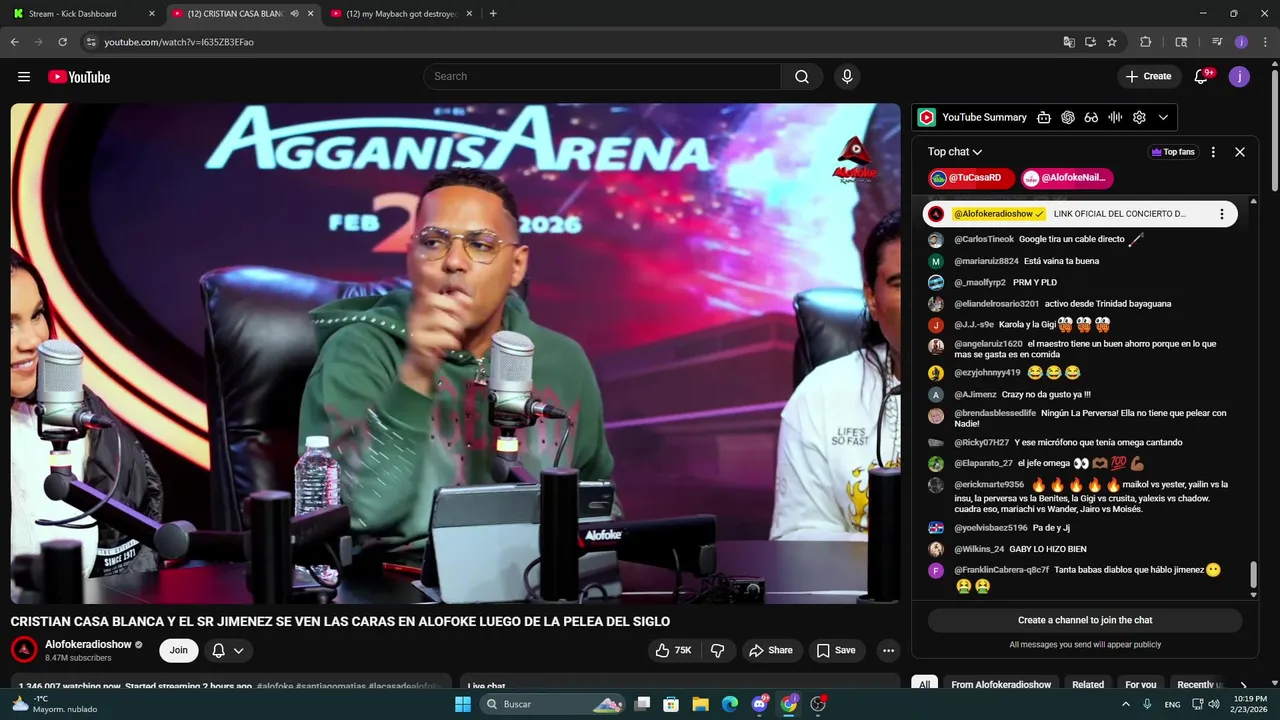
Task: Open the ChatGPT icon in YouTube Summary
Action: pyautogui.click(x=1068, y=118)
